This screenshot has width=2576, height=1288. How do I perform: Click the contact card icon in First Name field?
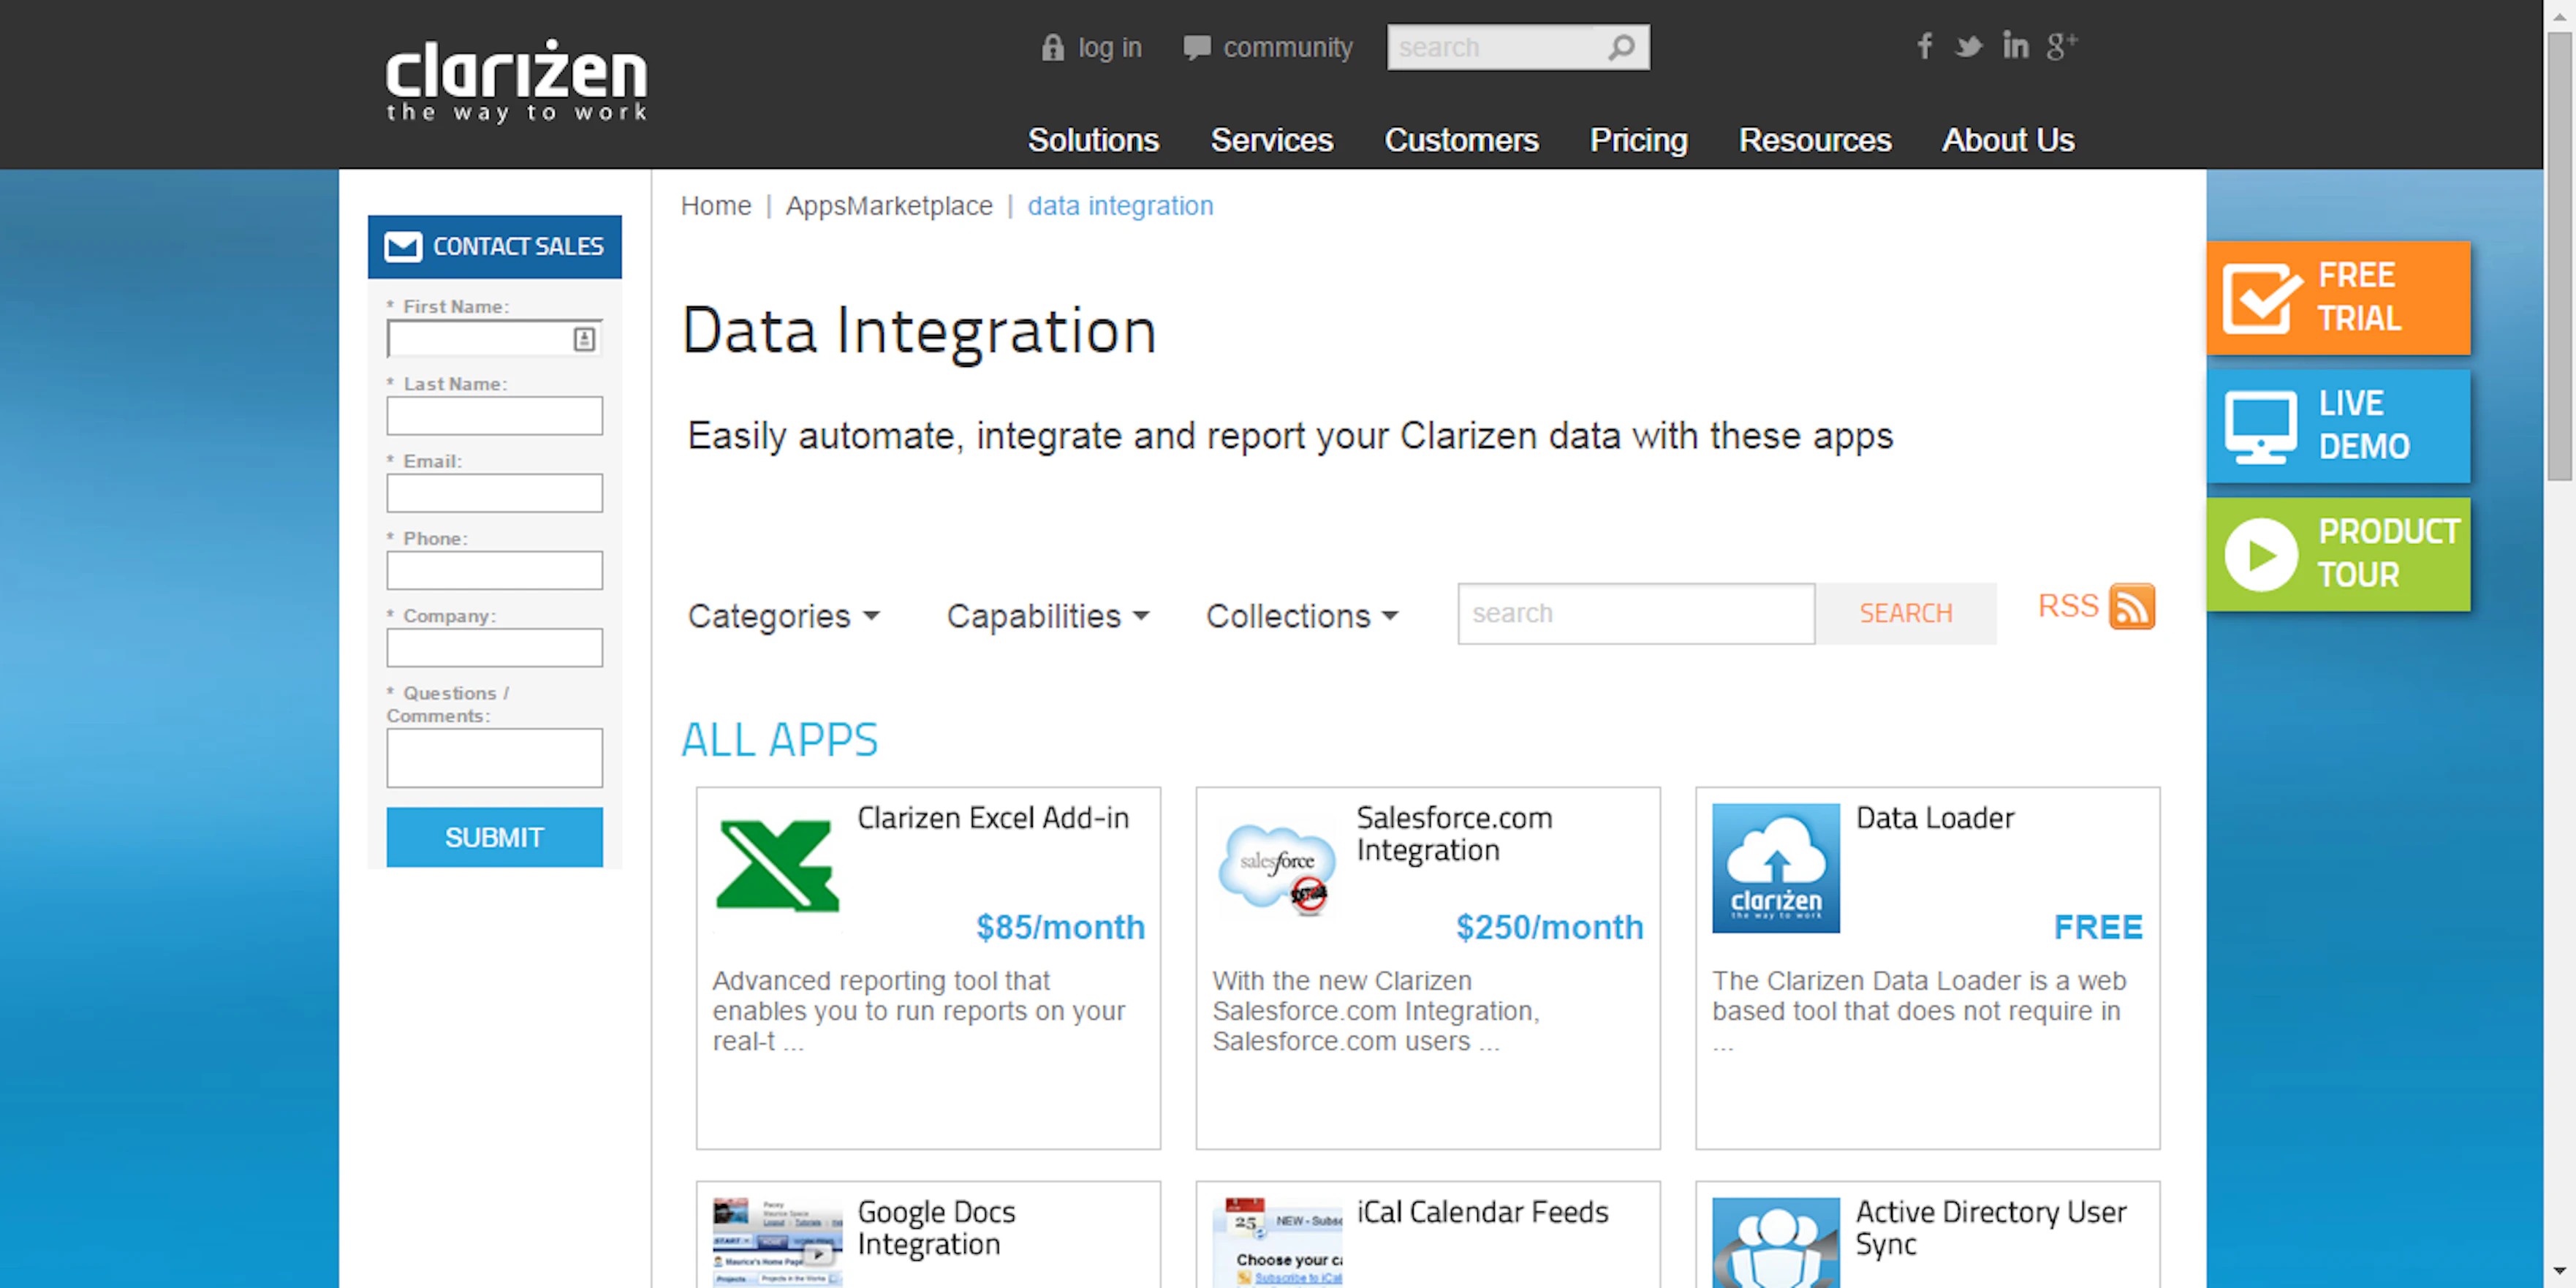(x=584, y=339)
